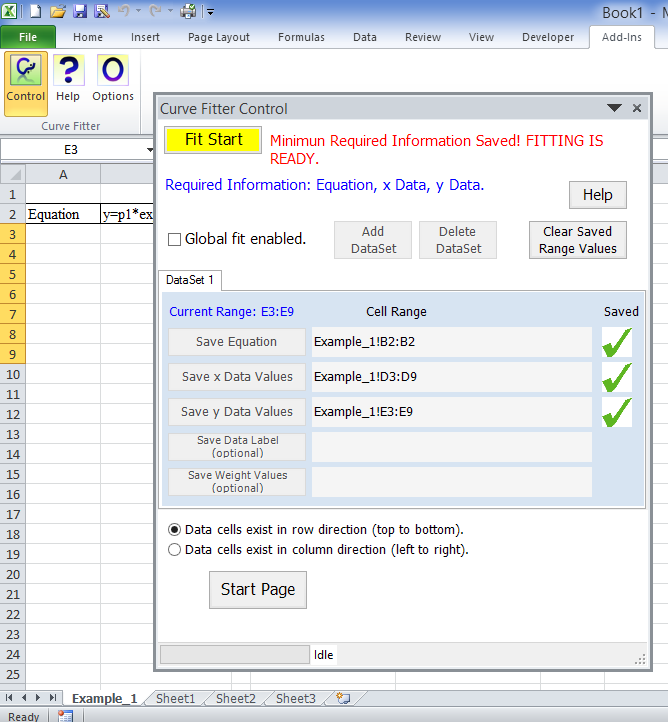
Task: Switch to the Sheet1 worksheet tab
Action: click(175, 699)
